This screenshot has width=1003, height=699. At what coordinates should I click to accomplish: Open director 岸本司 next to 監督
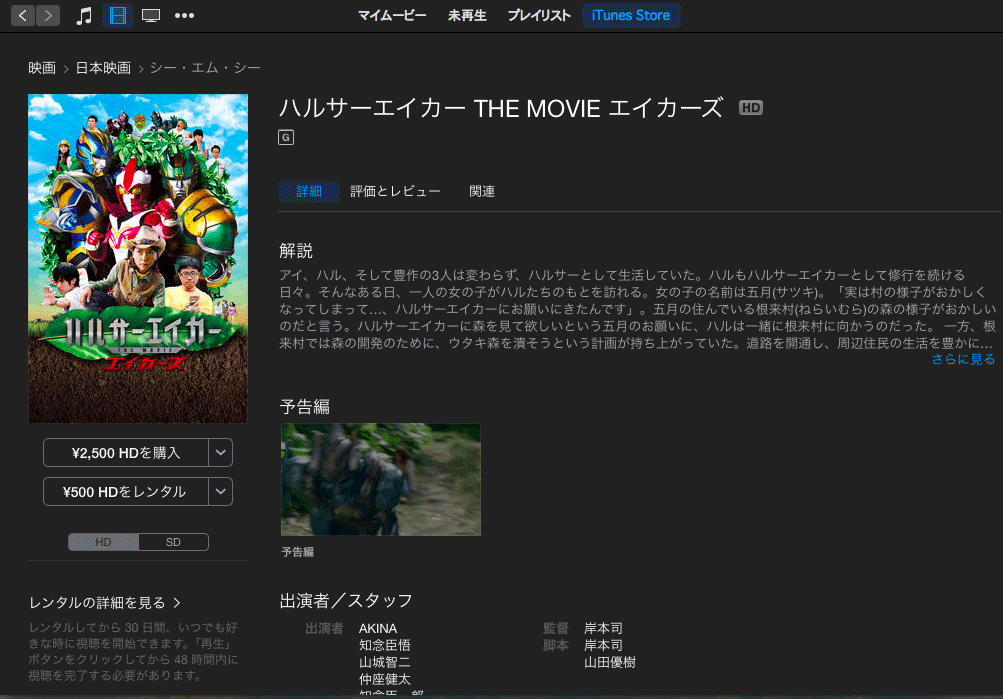tap(603, 629)
